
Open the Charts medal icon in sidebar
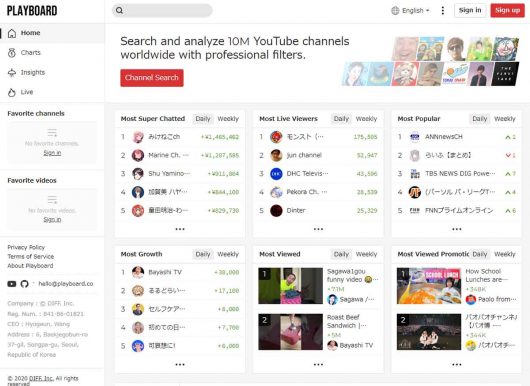click(12, 53)
